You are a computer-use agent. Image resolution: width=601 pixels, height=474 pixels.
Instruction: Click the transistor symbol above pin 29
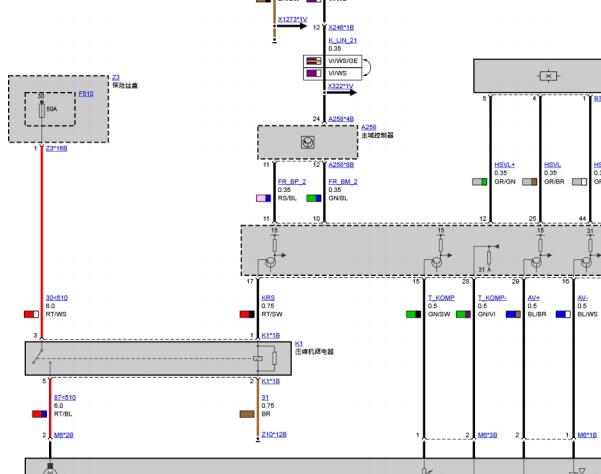[x=536, y=262]
